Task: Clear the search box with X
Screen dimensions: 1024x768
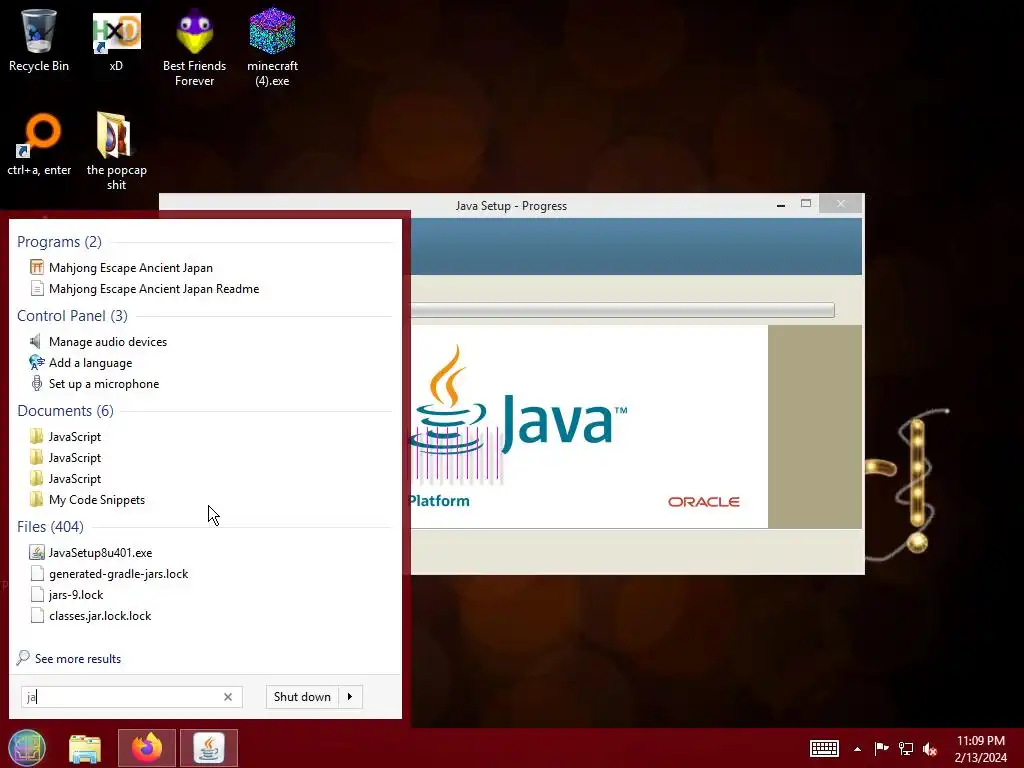Action: pyautogui.click(x=228, y=697)
